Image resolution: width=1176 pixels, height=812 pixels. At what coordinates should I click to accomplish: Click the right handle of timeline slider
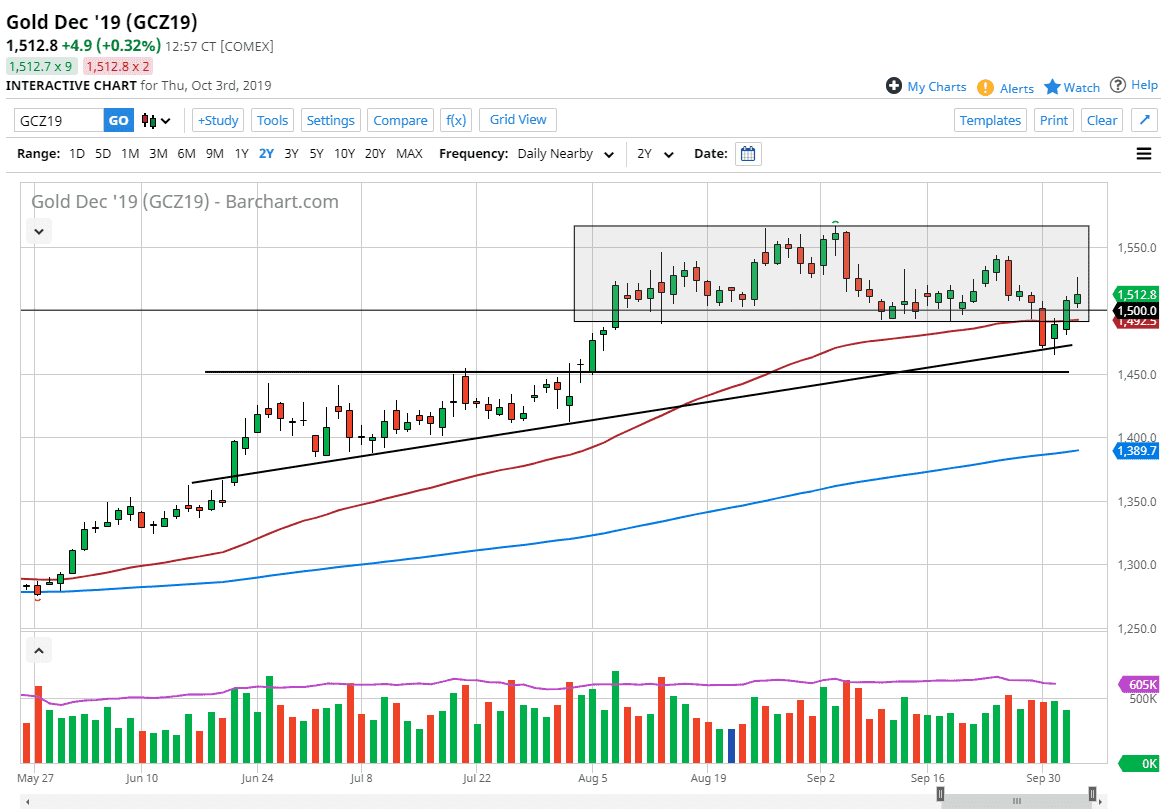(1092, 794)
